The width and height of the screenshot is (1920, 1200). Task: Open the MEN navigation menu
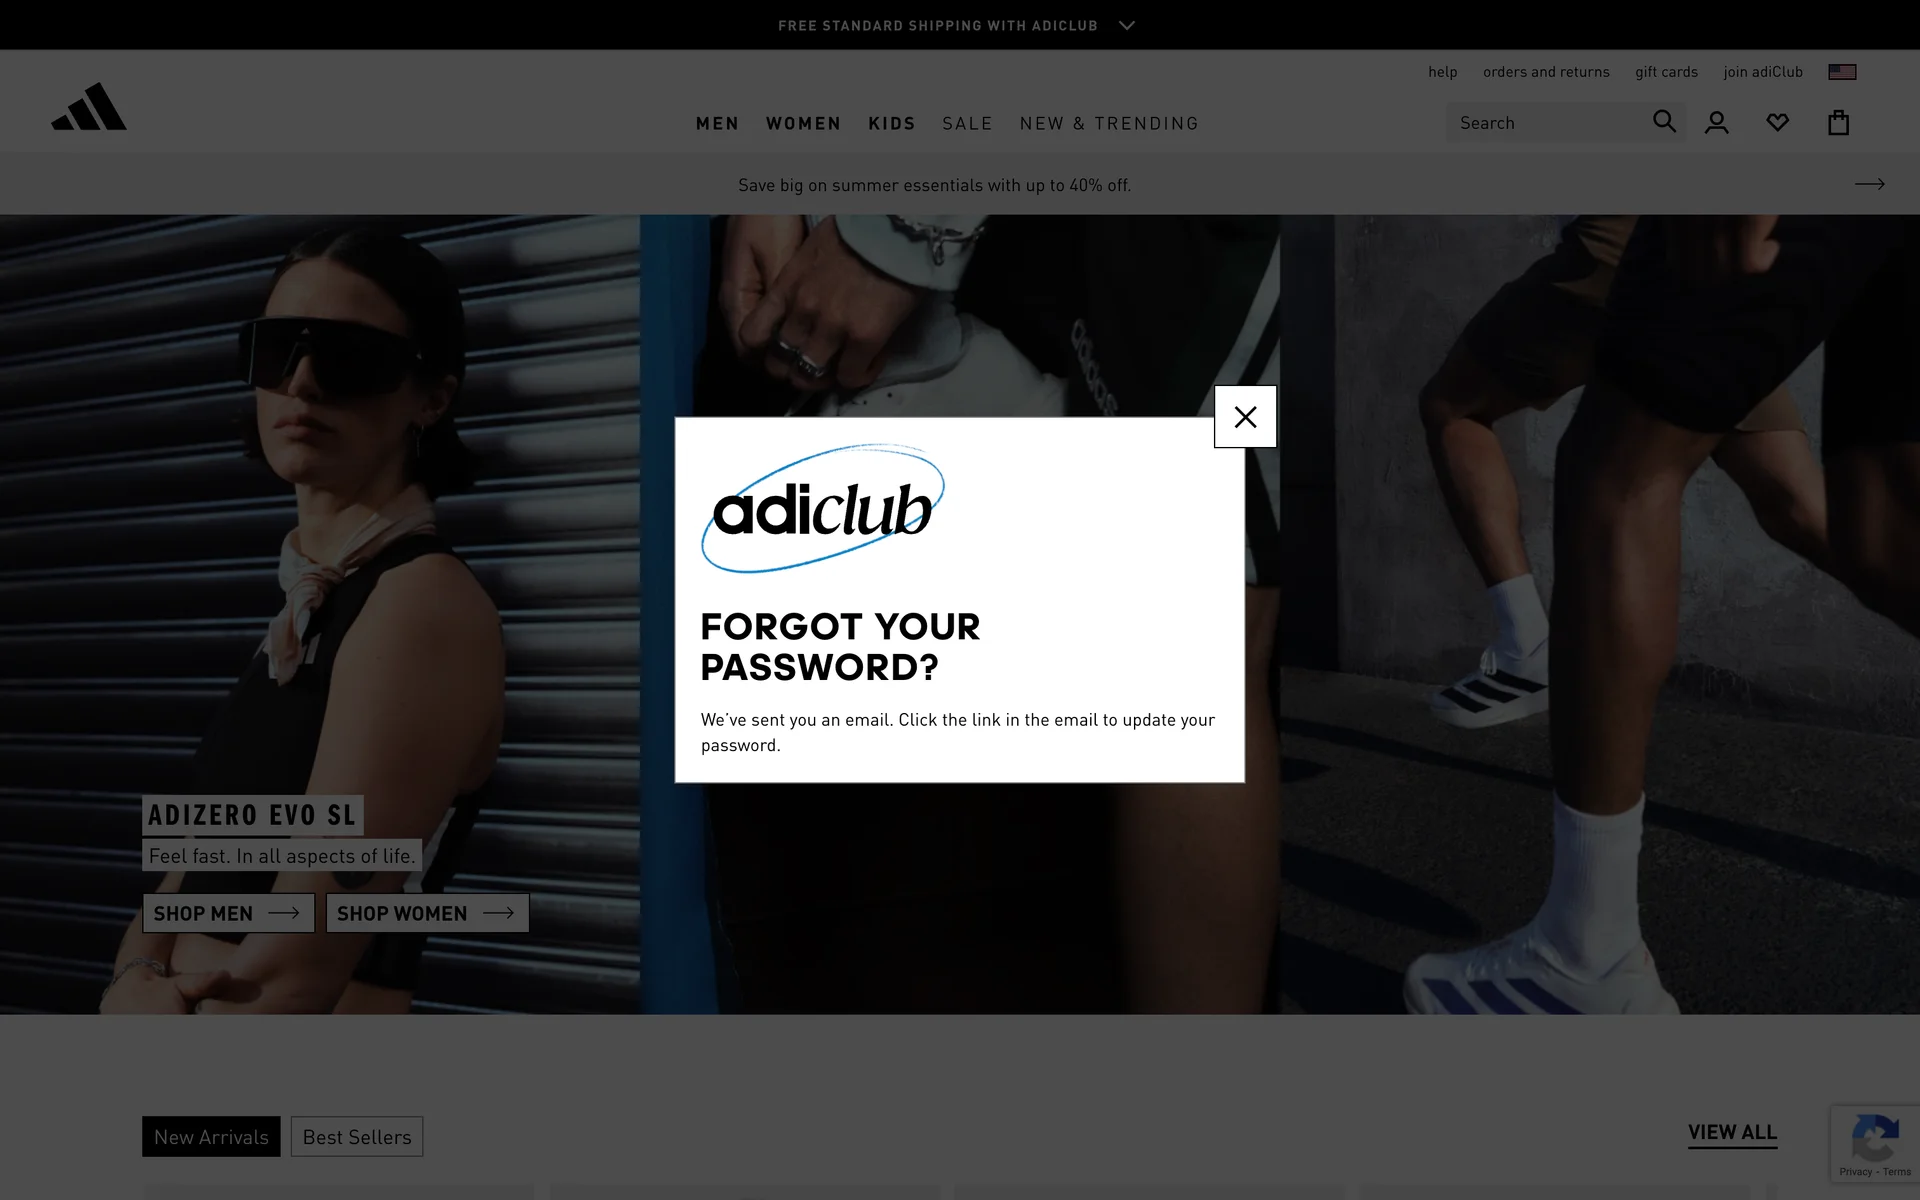tap(717, 123)
